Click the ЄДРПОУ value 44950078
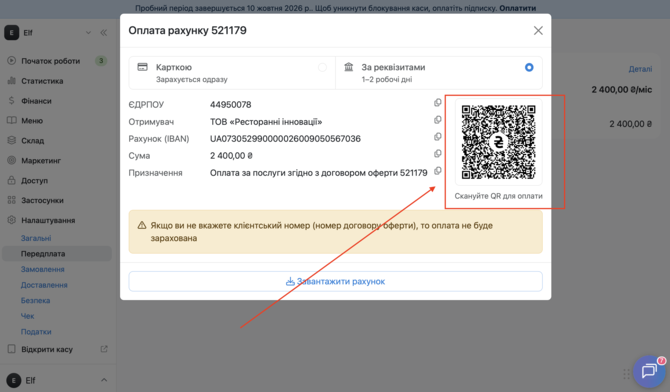The height and width of the screenshot is (392, 670). [230, 105]
